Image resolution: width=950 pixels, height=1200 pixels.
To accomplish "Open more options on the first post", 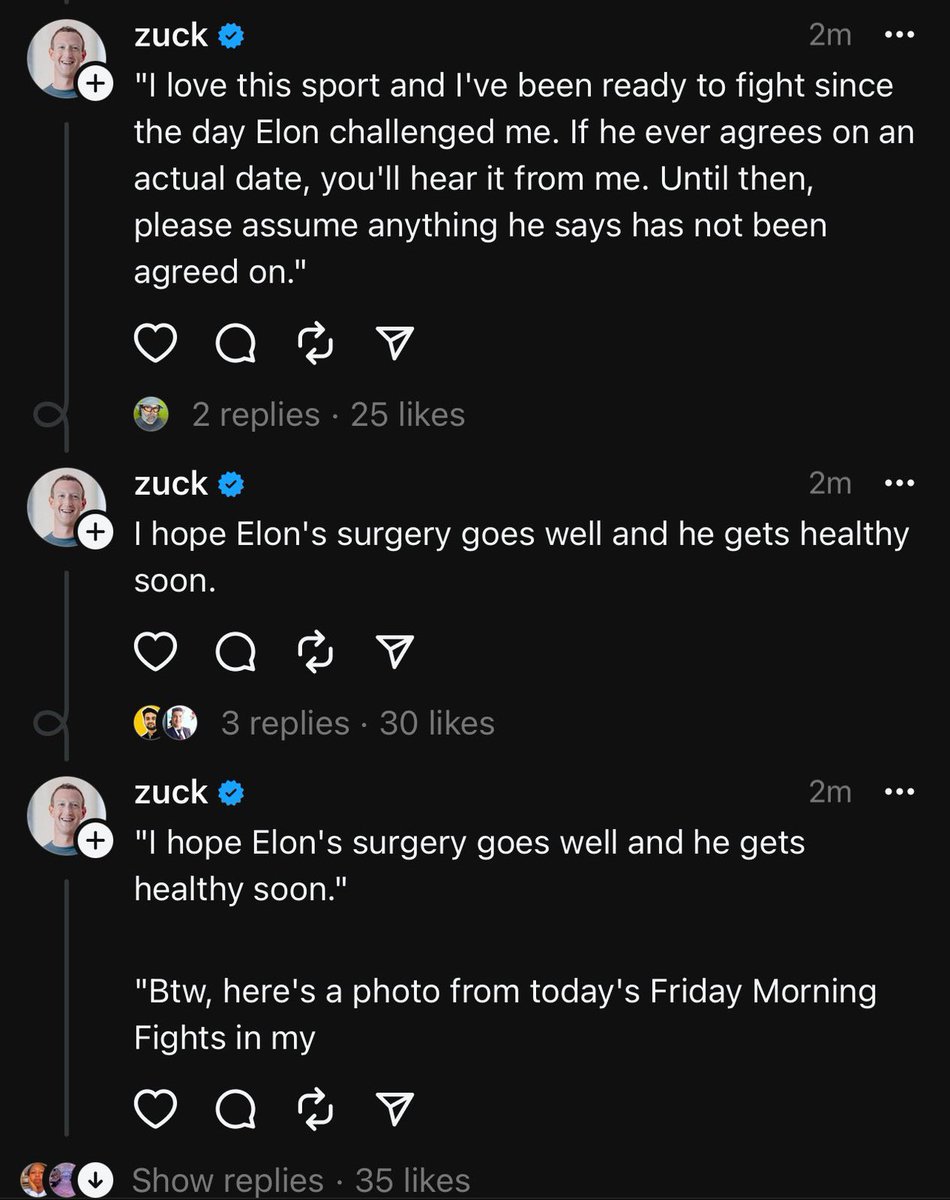I will tap(899, 35).
